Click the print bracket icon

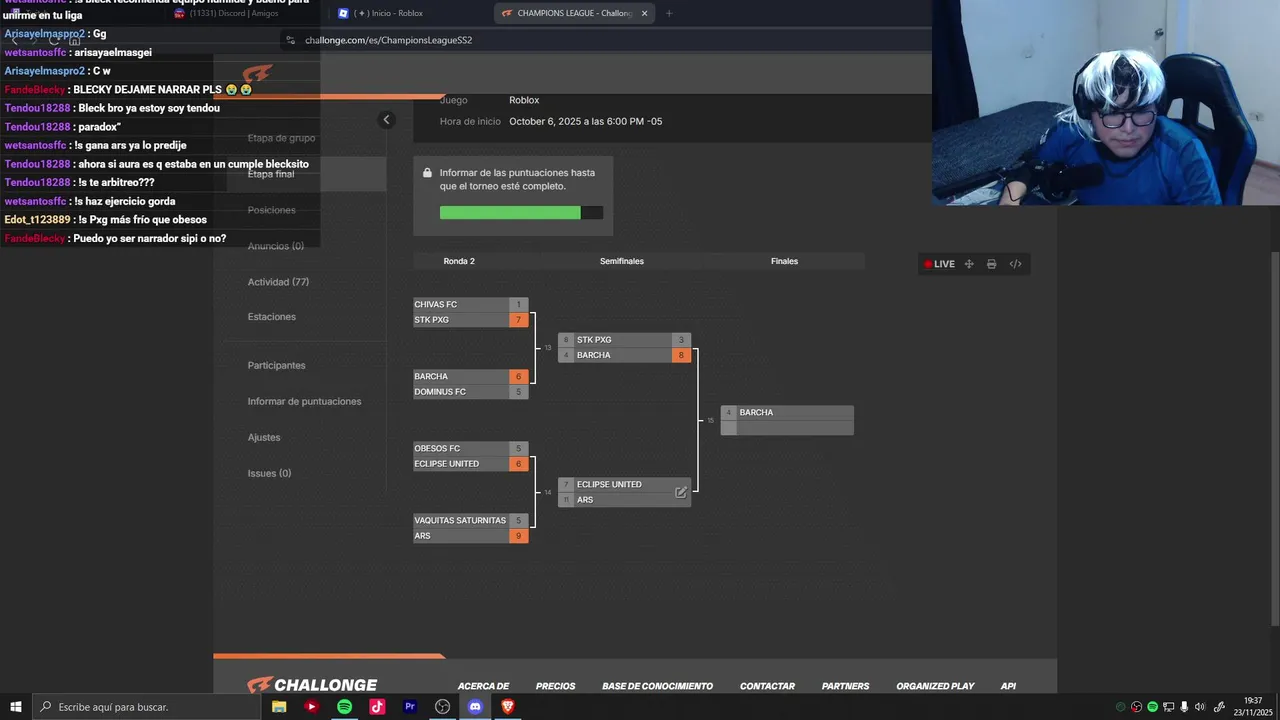[991, 264]
